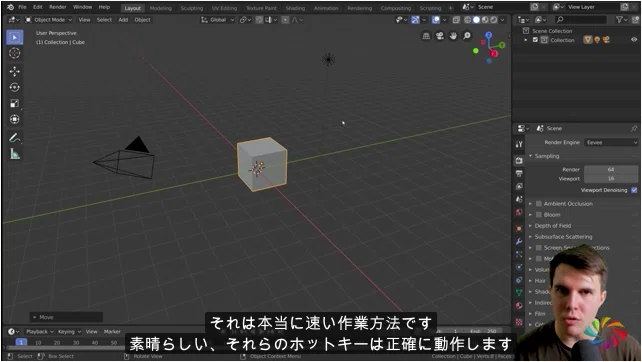642x362 pixels.
Task: Hide the Collection with eye icon
Action: (634, 40)
